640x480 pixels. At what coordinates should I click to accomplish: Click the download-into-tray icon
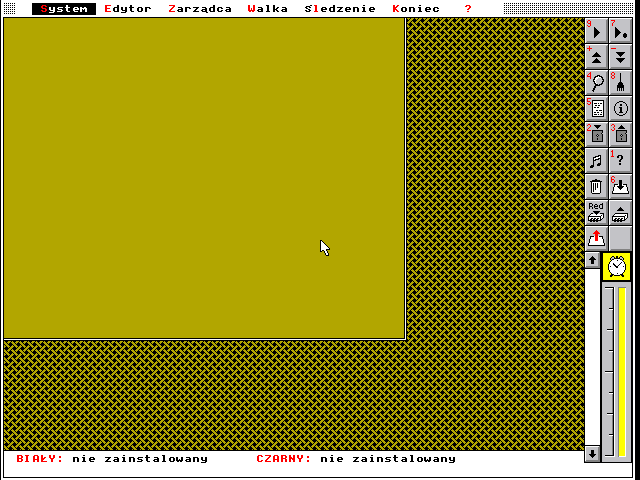[620, 186]
